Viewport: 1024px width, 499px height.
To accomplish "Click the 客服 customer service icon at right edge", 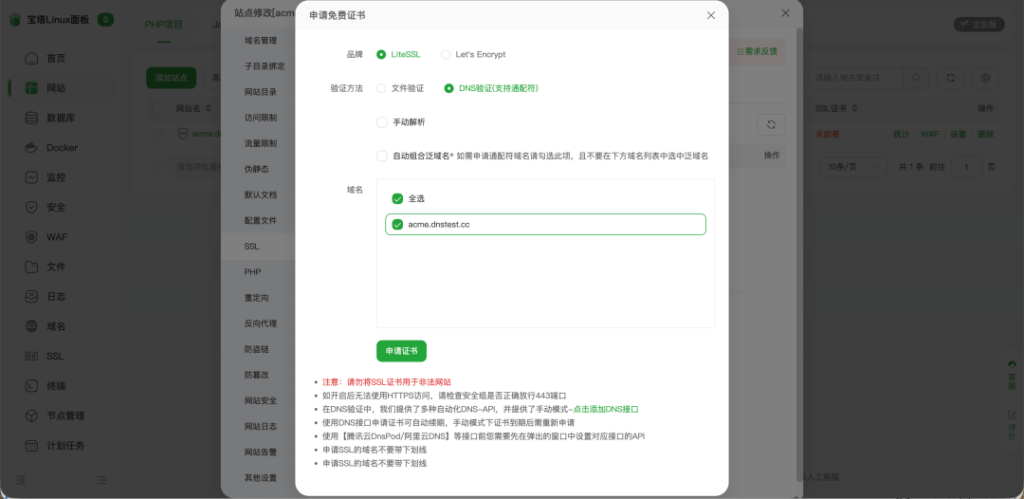I will tap(1012, 364).
